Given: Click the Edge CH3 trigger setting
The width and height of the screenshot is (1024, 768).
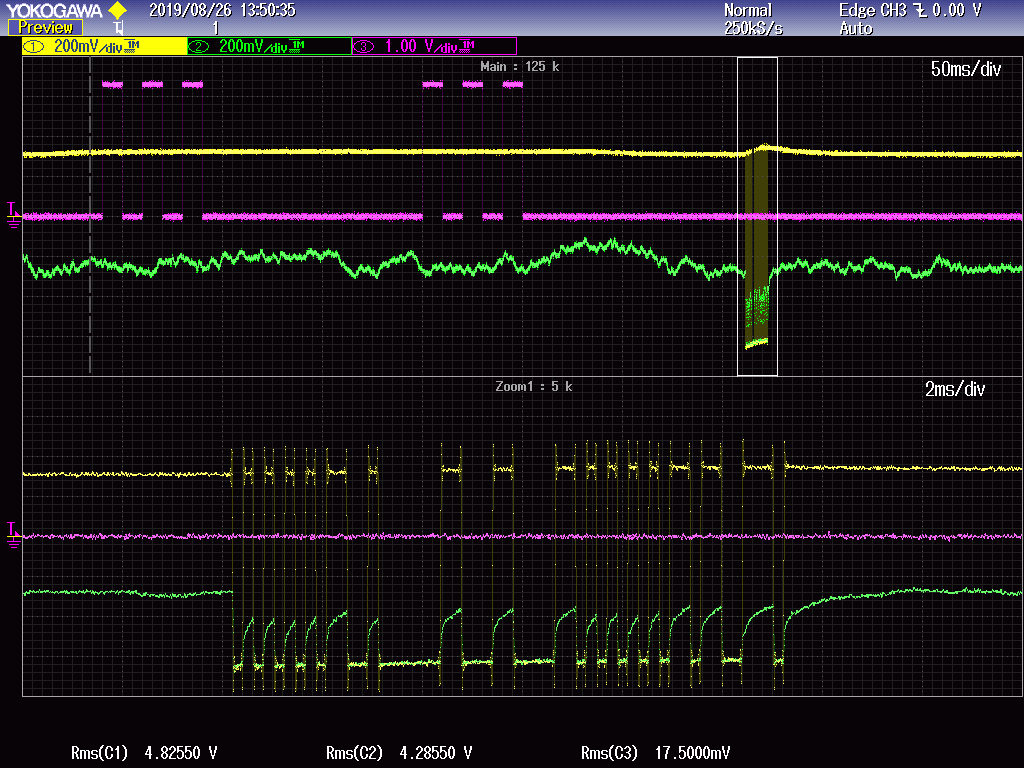Looking at the screenshot, I should pos(910,10).
